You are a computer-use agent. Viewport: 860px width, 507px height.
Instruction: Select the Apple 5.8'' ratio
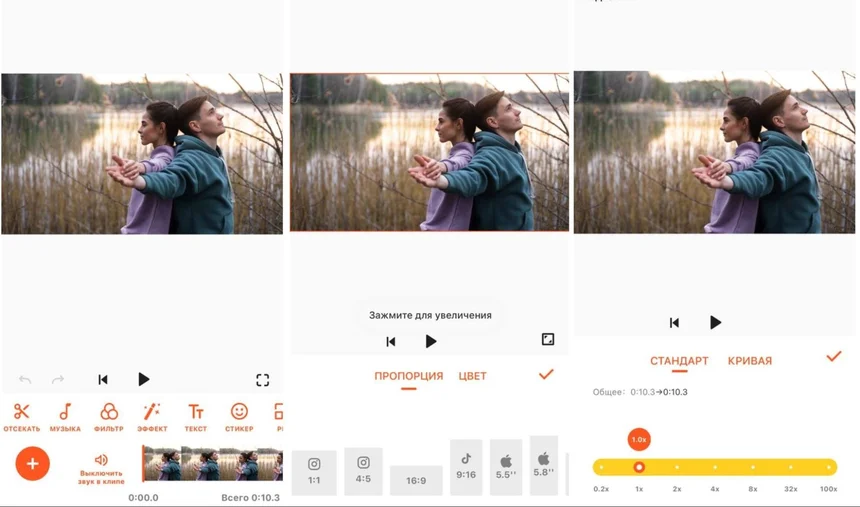pos(544,465)
